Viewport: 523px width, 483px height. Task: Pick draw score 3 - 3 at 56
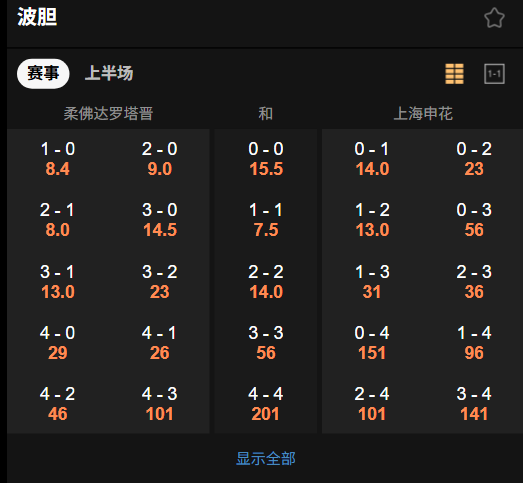[x=266, y=343]
